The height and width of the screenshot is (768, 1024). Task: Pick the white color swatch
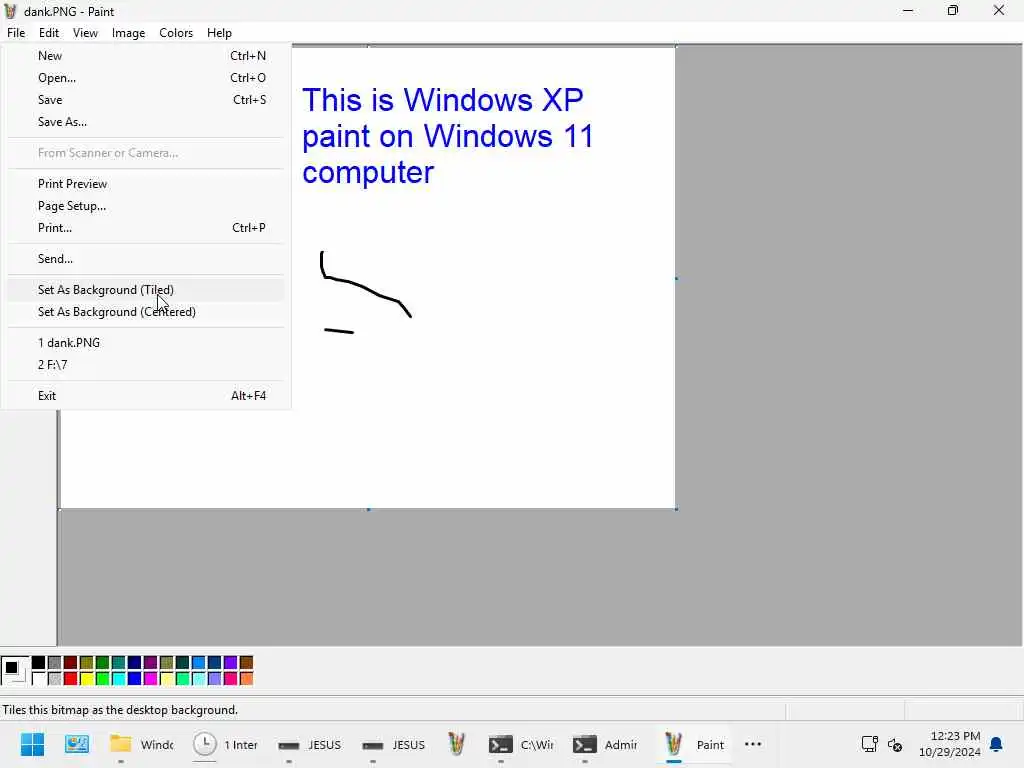[39, 679]
